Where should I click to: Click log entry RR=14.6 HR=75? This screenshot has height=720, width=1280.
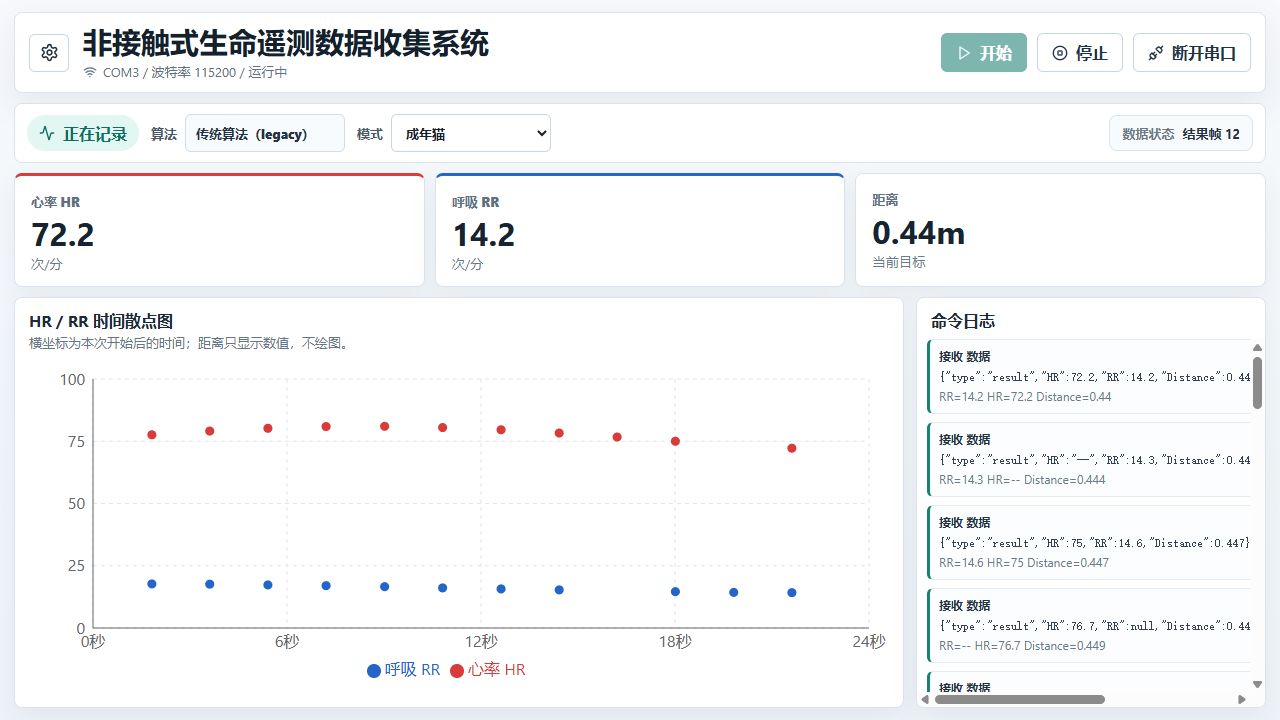1090,542
